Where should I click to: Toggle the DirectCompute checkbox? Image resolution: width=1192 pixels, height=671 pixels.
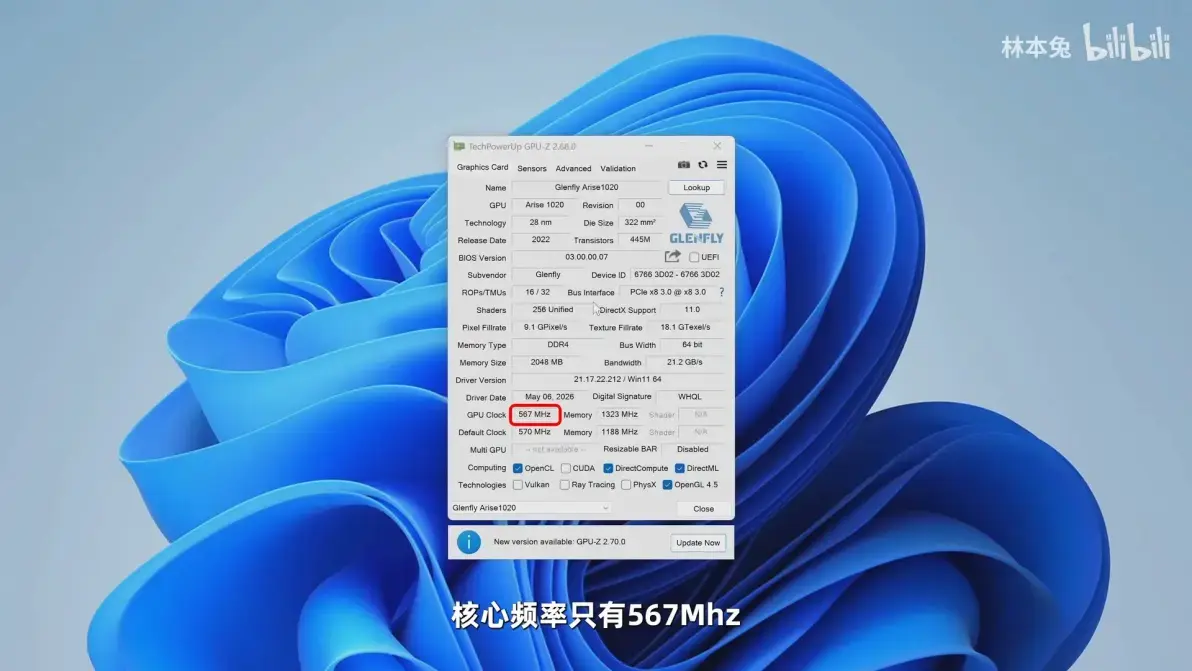pos(608,468)
